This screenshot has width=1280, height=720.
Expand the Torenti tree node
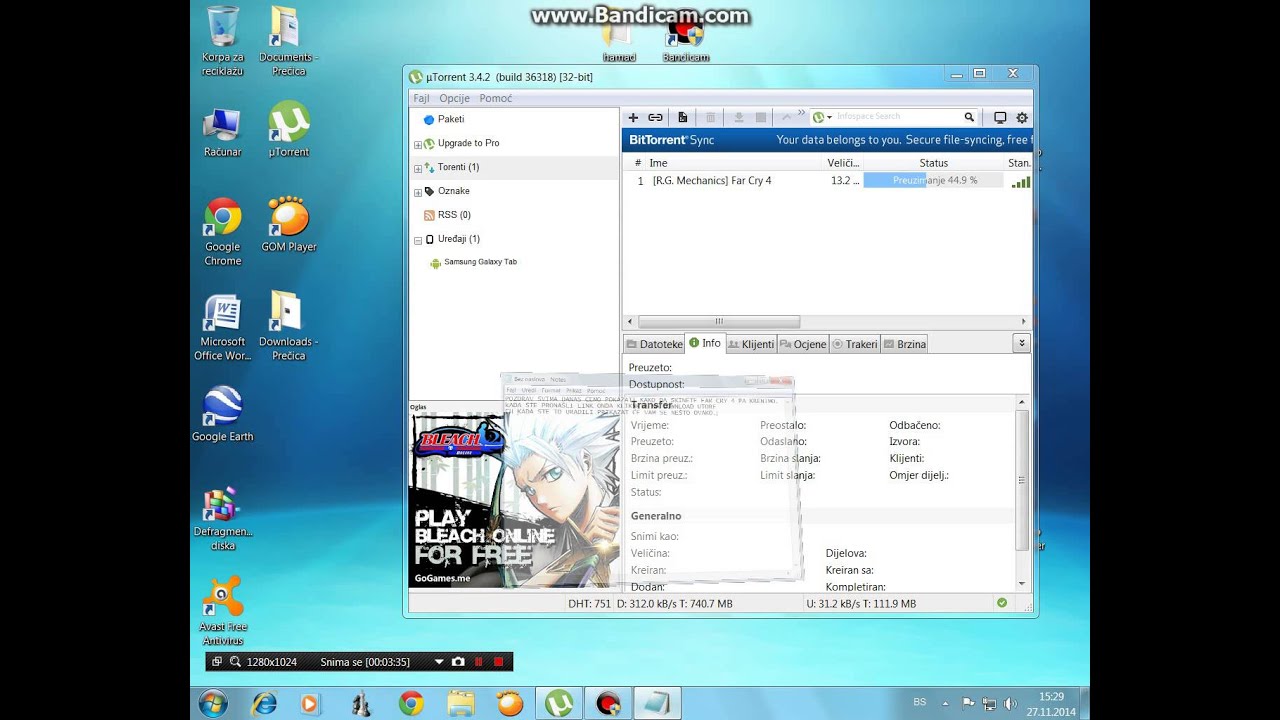point(418,168)
